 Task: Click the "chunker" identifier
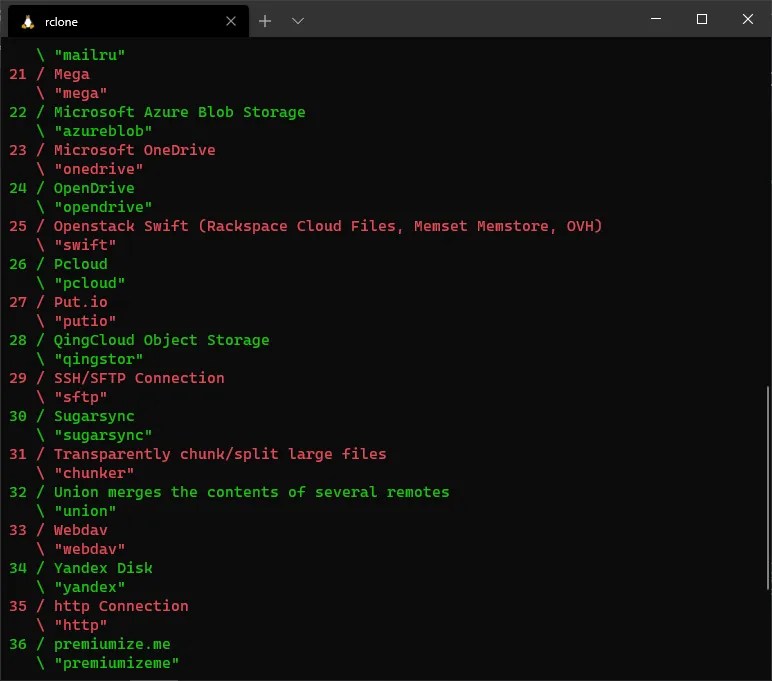(x=94, y=473)
